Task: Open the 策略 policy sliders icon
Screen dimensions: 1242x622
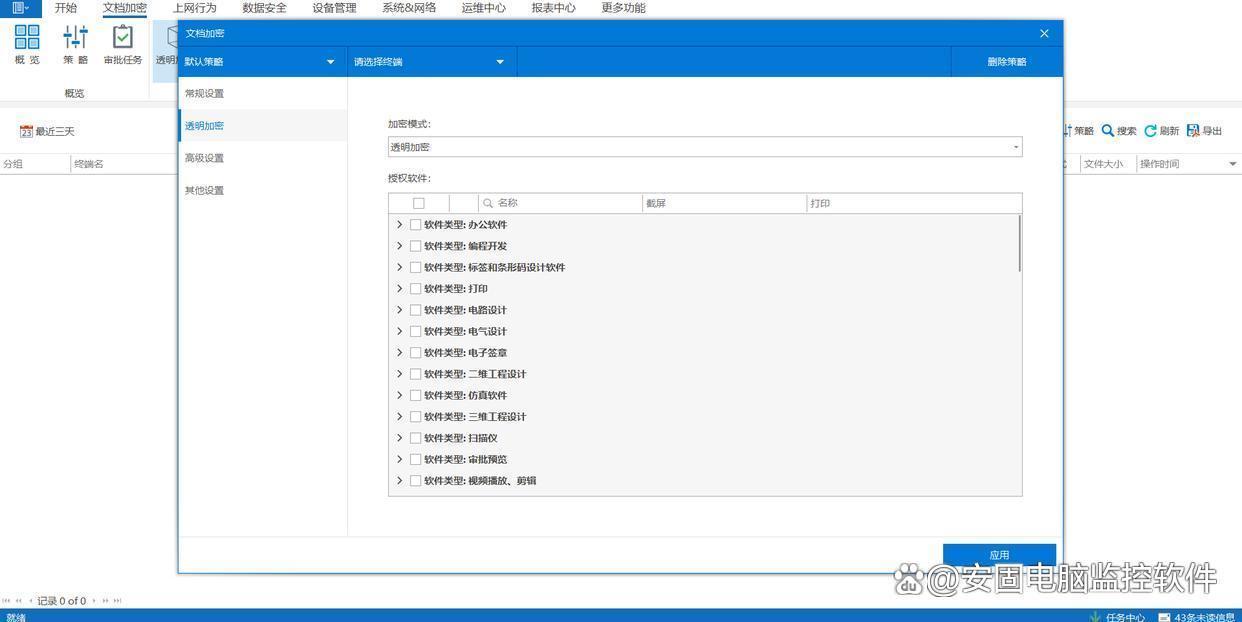Action: pyautogui.click(x=75, y=38)
